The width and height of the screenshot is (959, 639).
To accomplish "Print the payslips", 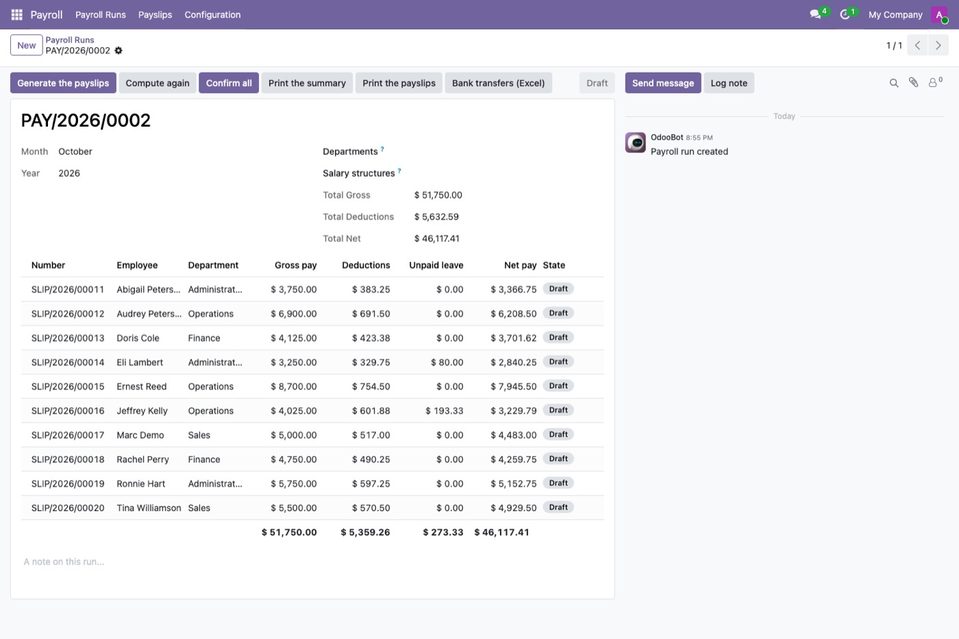I will click(x=399, y=83).
